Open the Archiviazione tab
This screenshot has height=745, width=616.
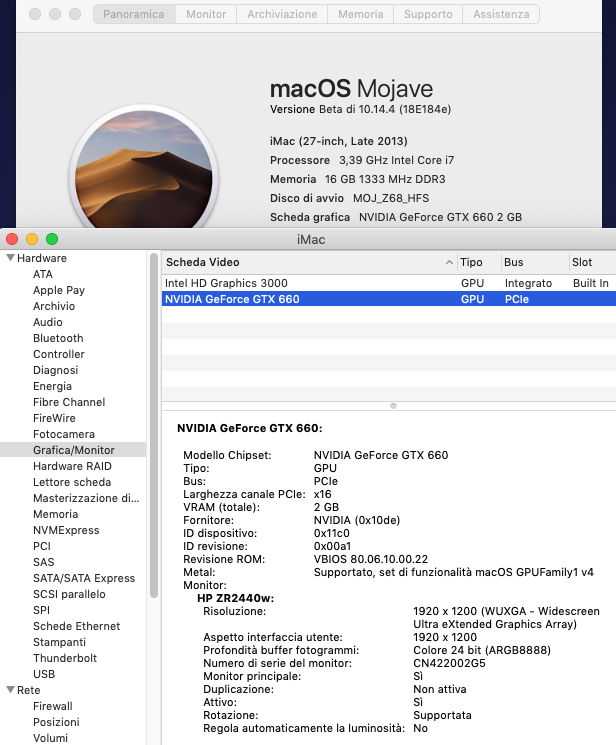282,14
